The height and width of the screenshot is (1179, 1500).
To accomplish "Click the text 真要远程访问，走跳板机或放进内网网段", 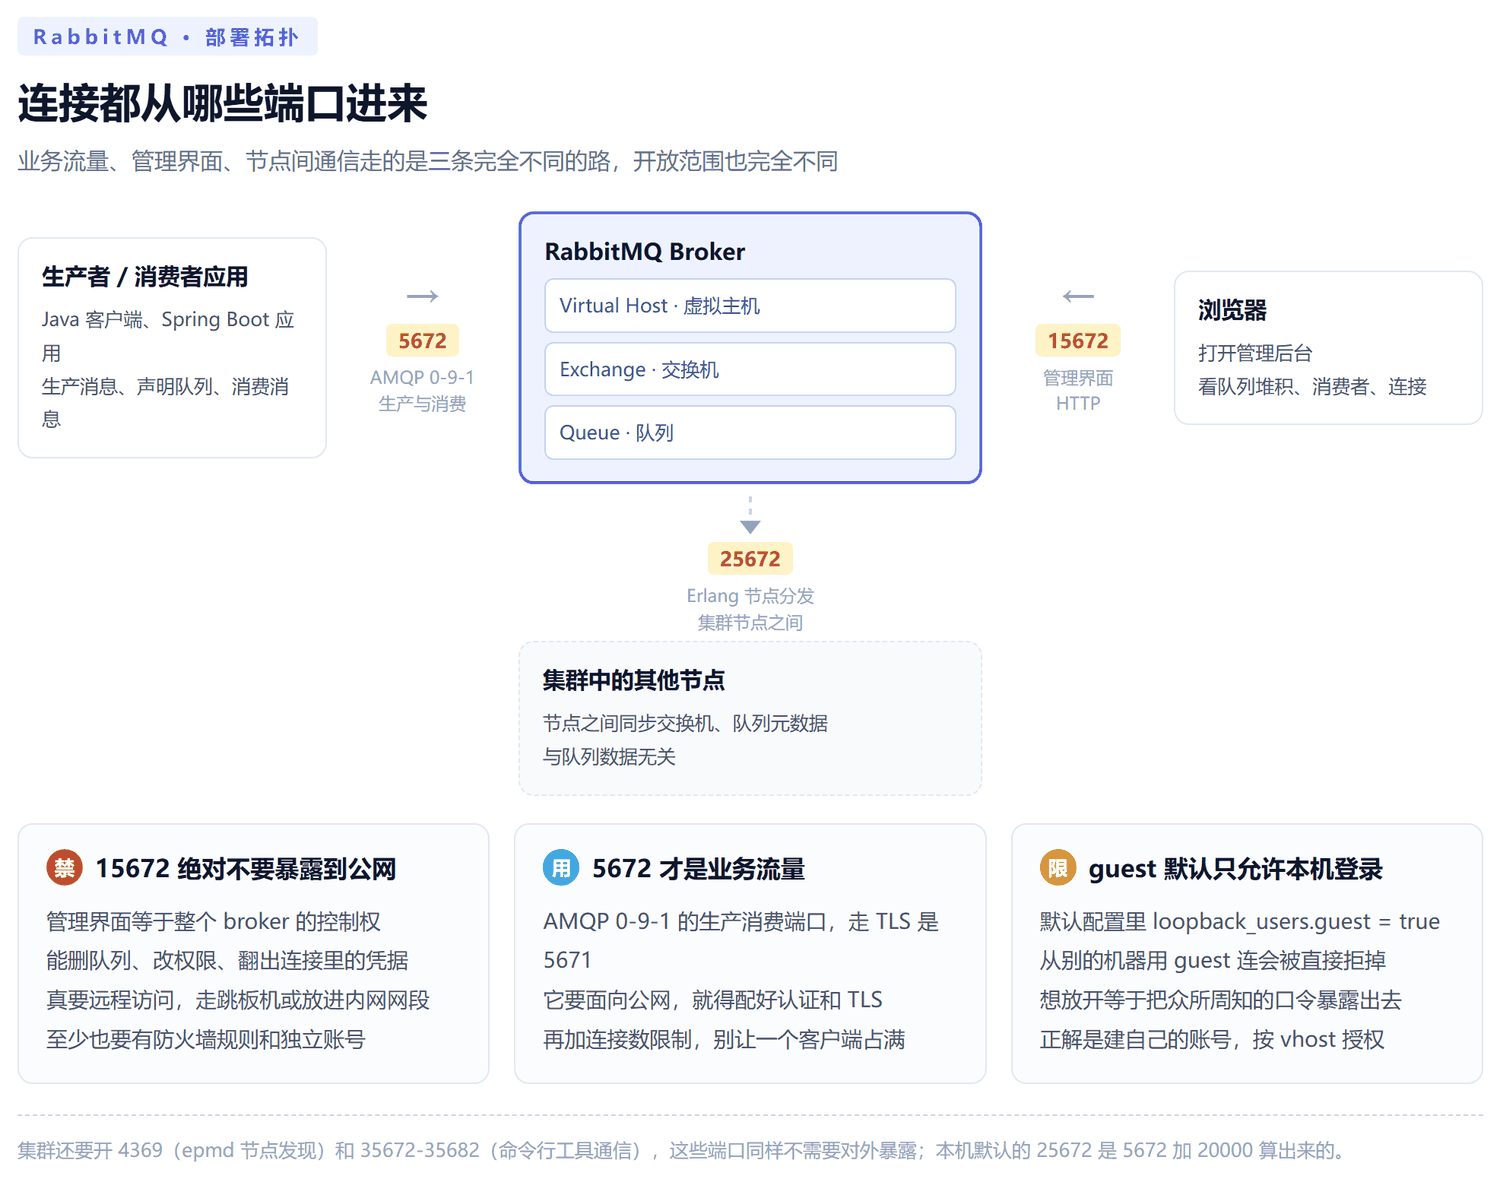I will (x=238, y=1000).
